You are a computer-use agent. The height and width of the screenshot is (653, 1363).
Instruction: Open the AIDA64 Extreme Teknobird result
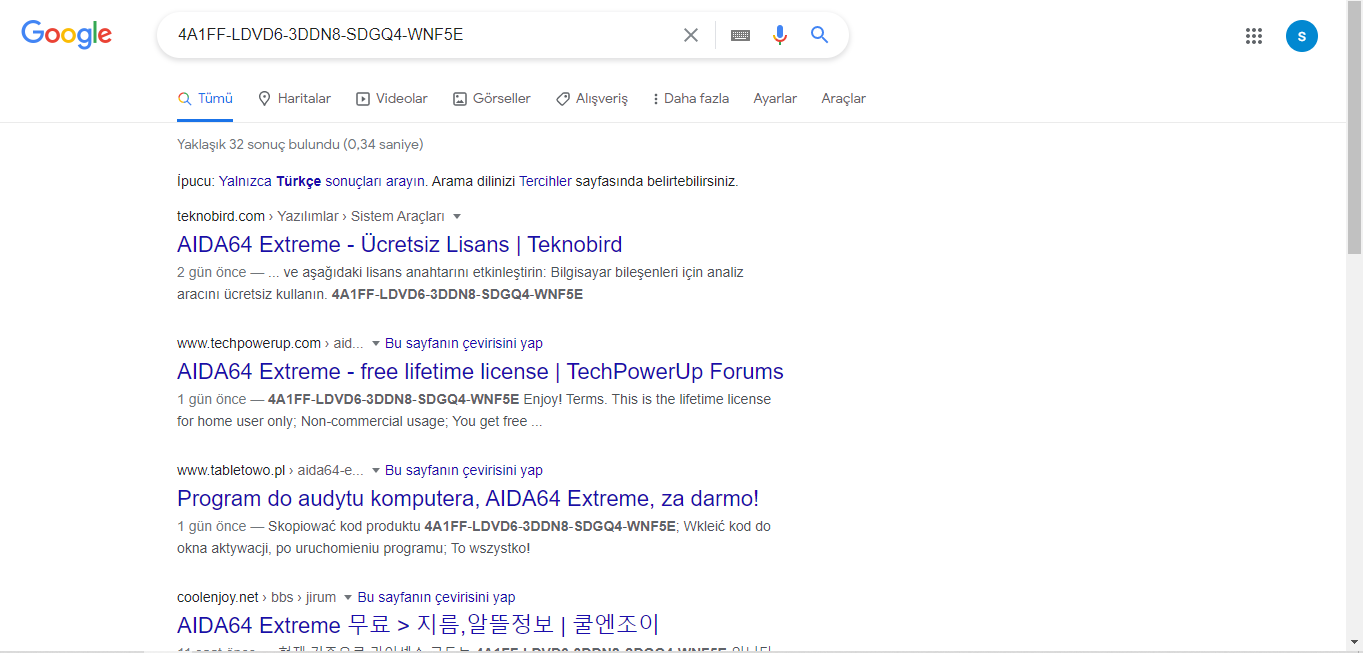[x=399, y=244]
